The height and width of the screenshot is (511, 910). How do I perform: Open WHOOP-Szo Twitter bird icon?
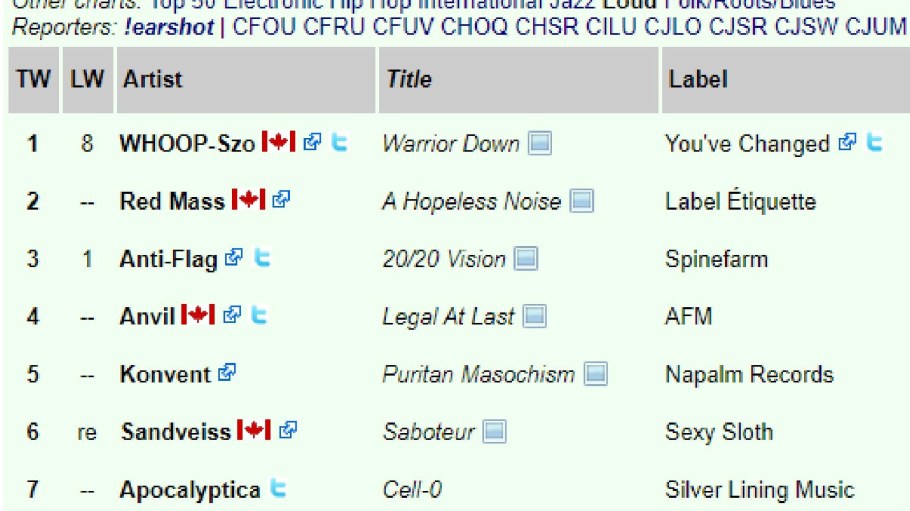340,143
